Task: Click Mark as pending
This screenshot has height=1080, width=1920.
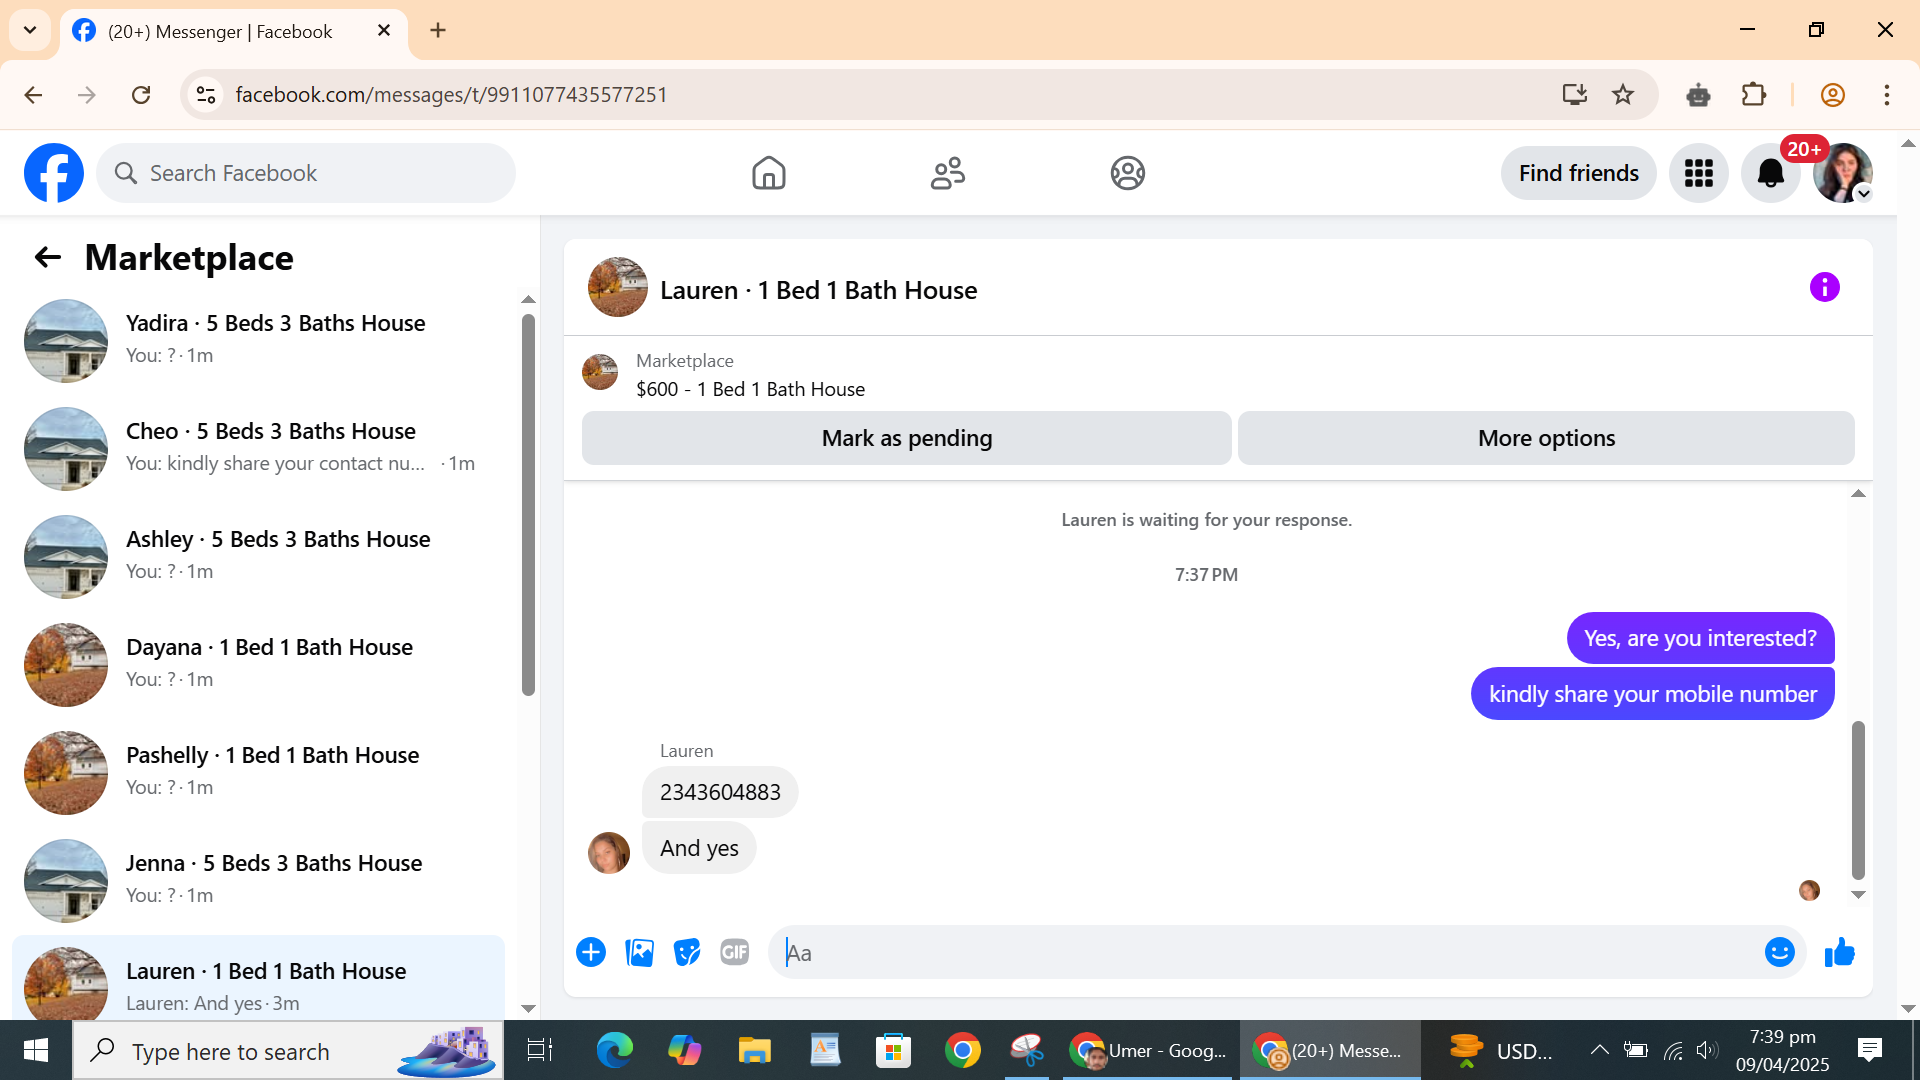Action: [906, 438]
